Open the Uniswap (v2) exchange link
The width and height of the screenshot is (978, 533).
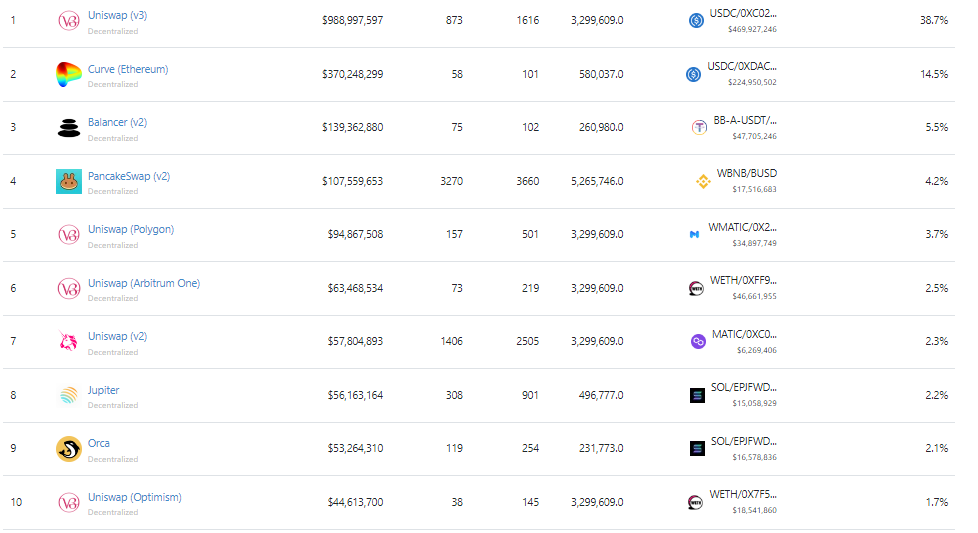pos(117,336)
